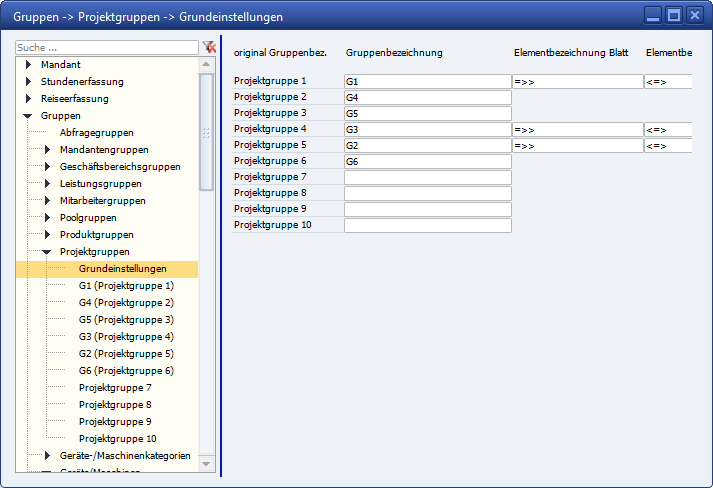
Task: Expand the Reiseerfassung node
Action: pyautogui.click(x=29, y=99)
